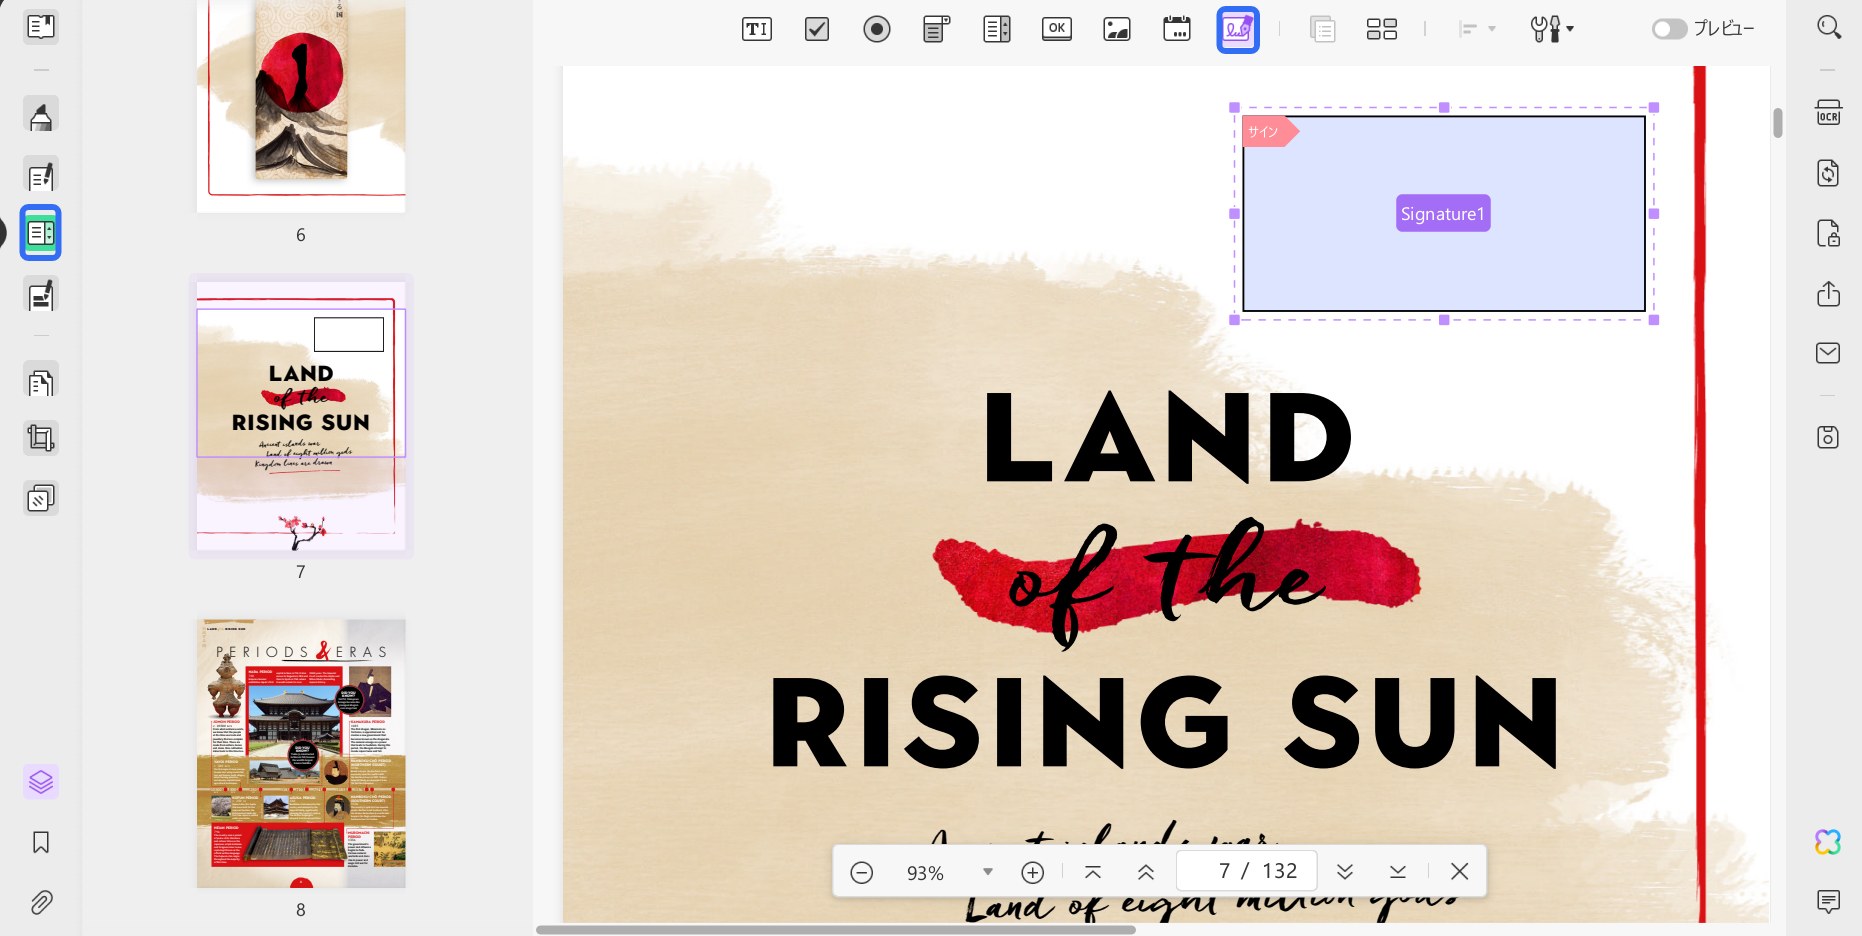Toggle the プレビュー preview switch
This screenshot has height=936, width=1862.
point(1669,29)
